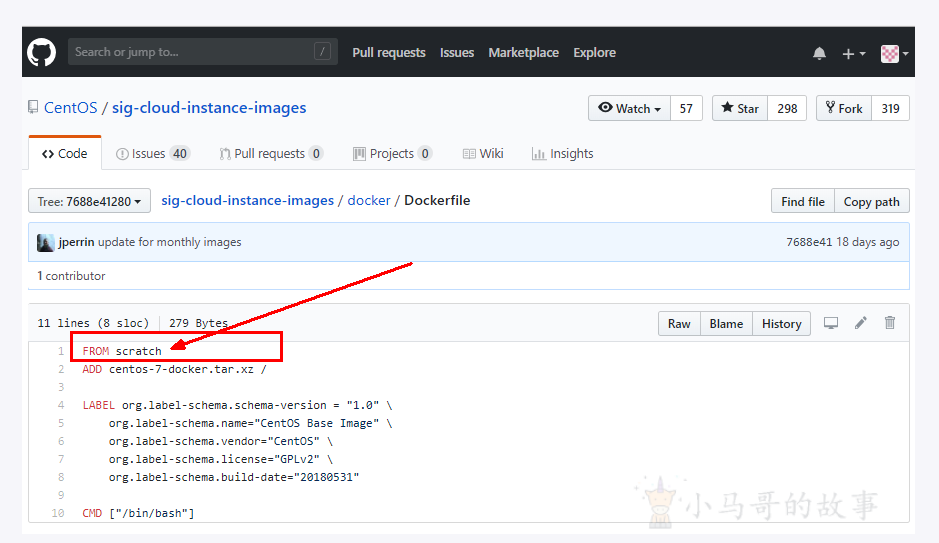939x543 pixels.
Task: Switch to the repository Pull requests tab
Action: click(271, 154)
